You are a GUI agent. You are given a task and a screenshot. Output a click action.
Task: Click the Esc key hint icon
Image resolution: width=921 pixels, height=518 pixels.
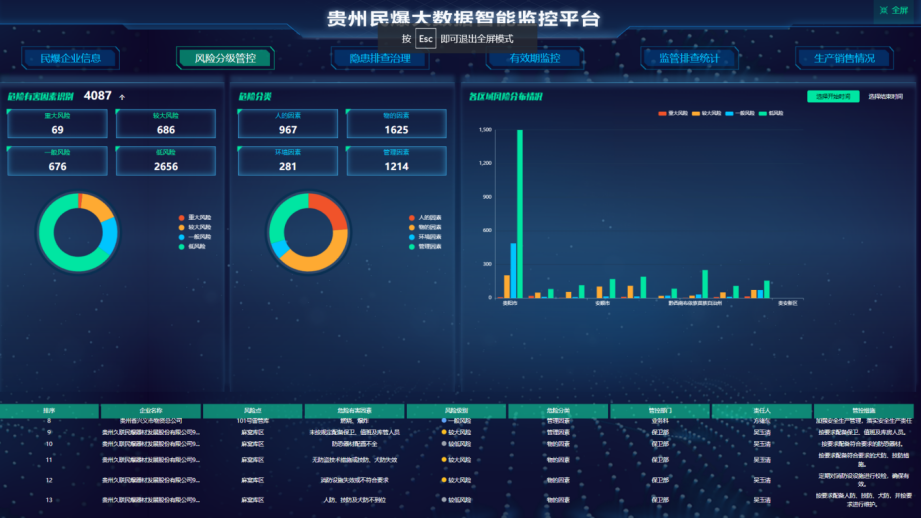426,39
